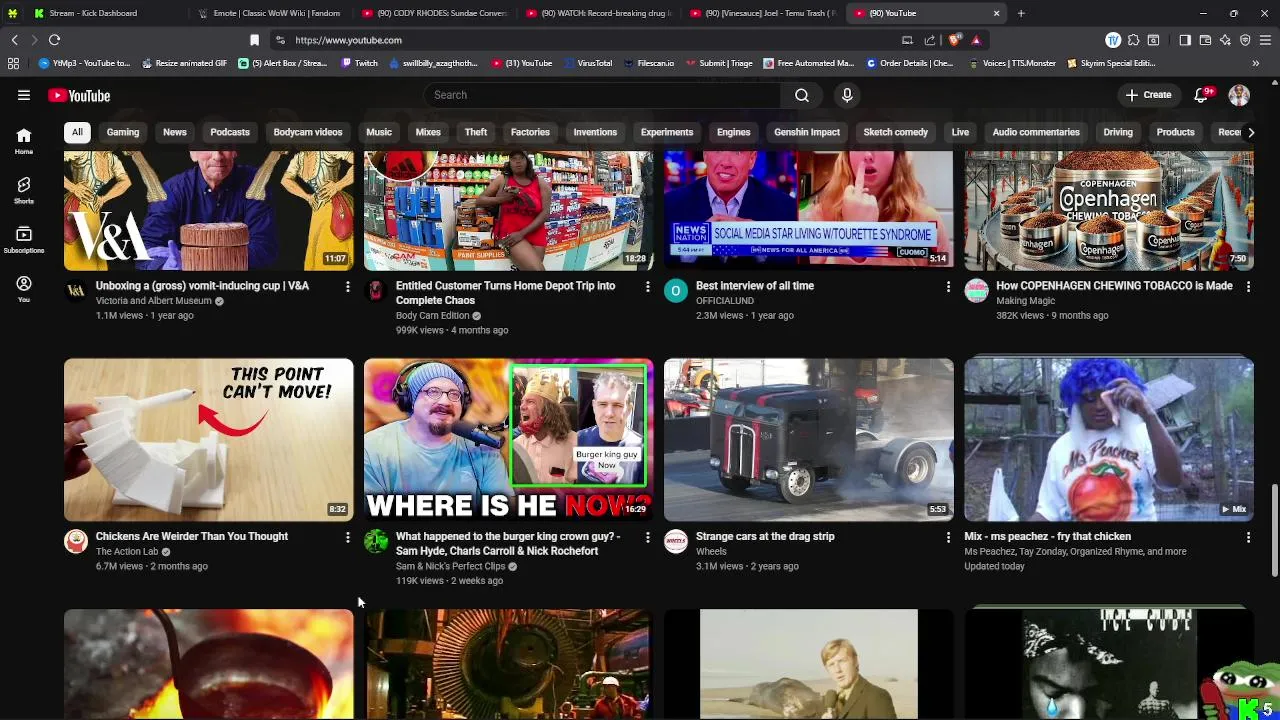Open Home in the left sidebar

click(24, 140)
